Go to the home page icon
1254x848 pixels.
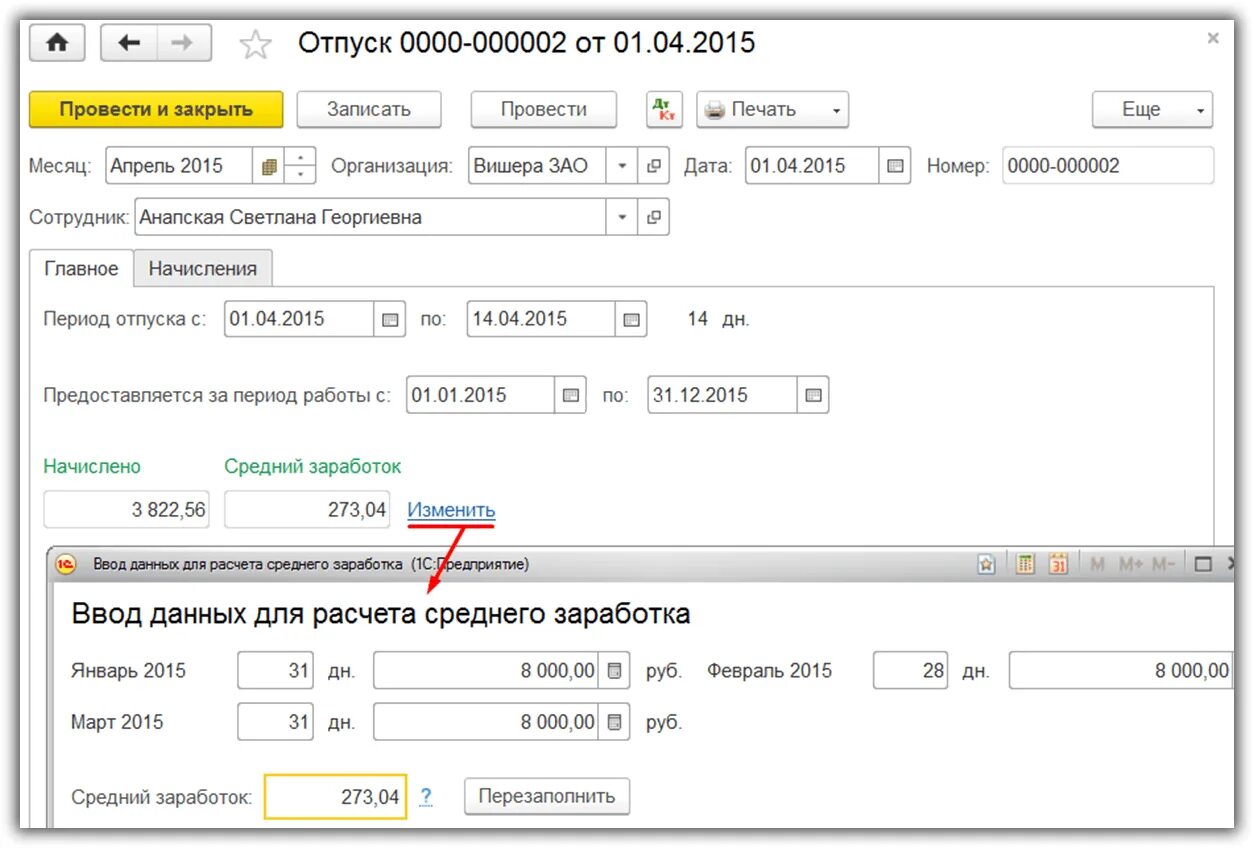click(x=58, y=43)
